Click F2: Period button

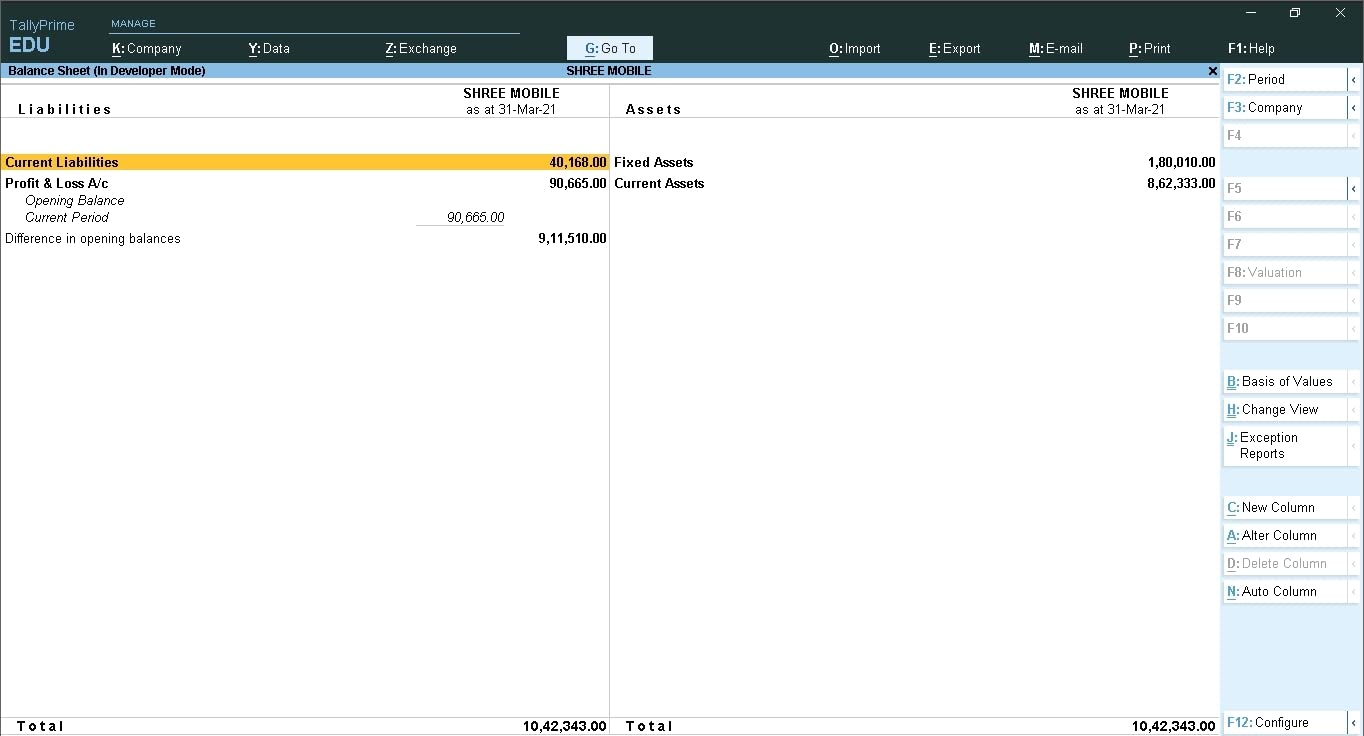1285,79
